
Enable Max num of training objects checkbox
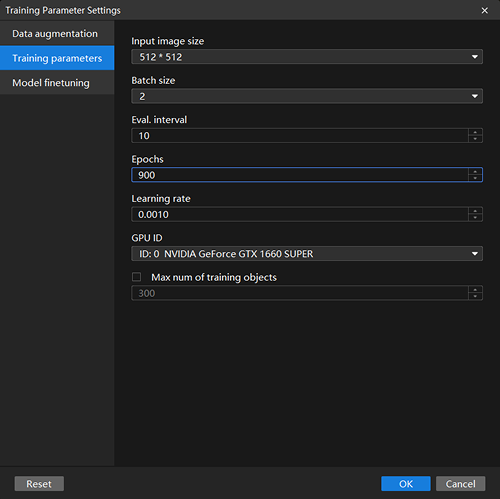(136, 277)
